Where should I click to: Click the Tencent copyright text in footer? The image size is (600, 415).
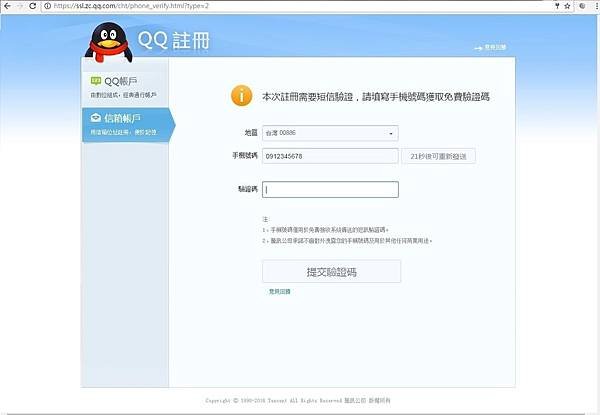click(x=298, y=400)
